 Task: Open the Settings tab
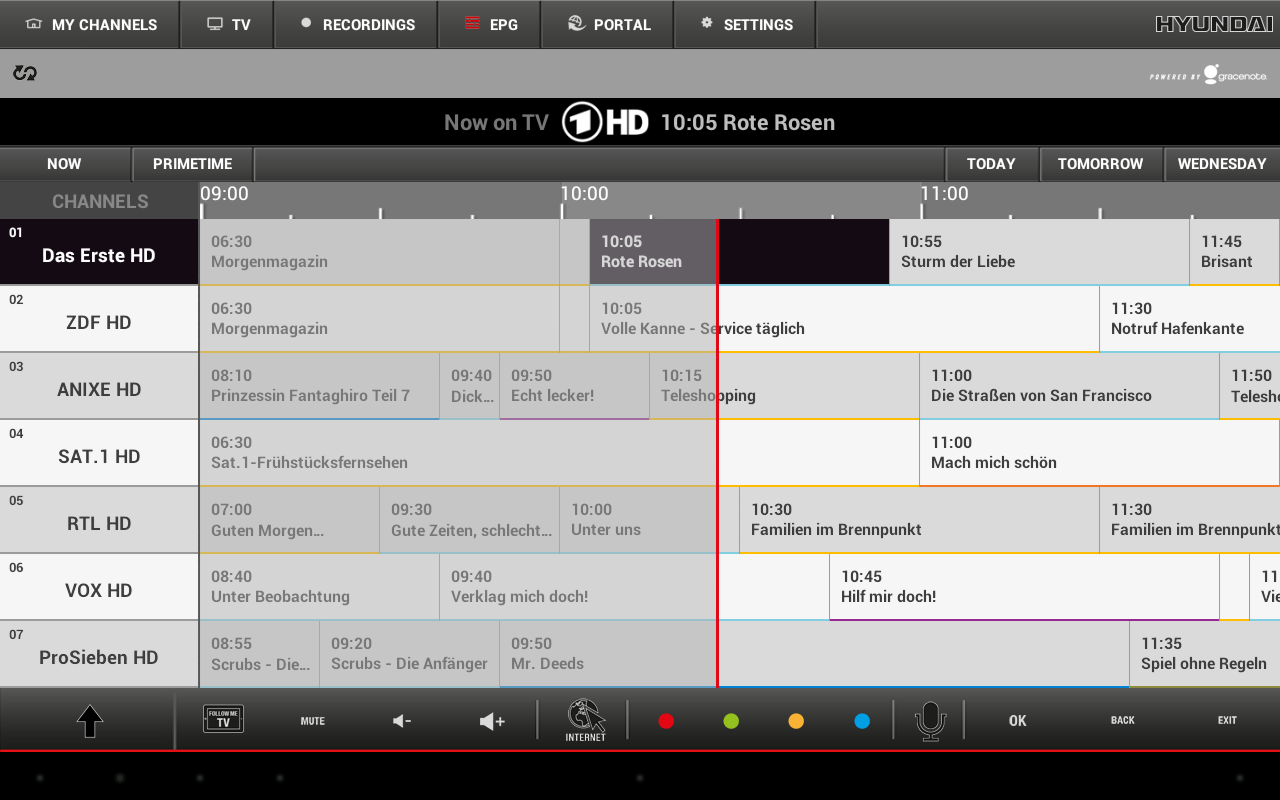[745, 24]
